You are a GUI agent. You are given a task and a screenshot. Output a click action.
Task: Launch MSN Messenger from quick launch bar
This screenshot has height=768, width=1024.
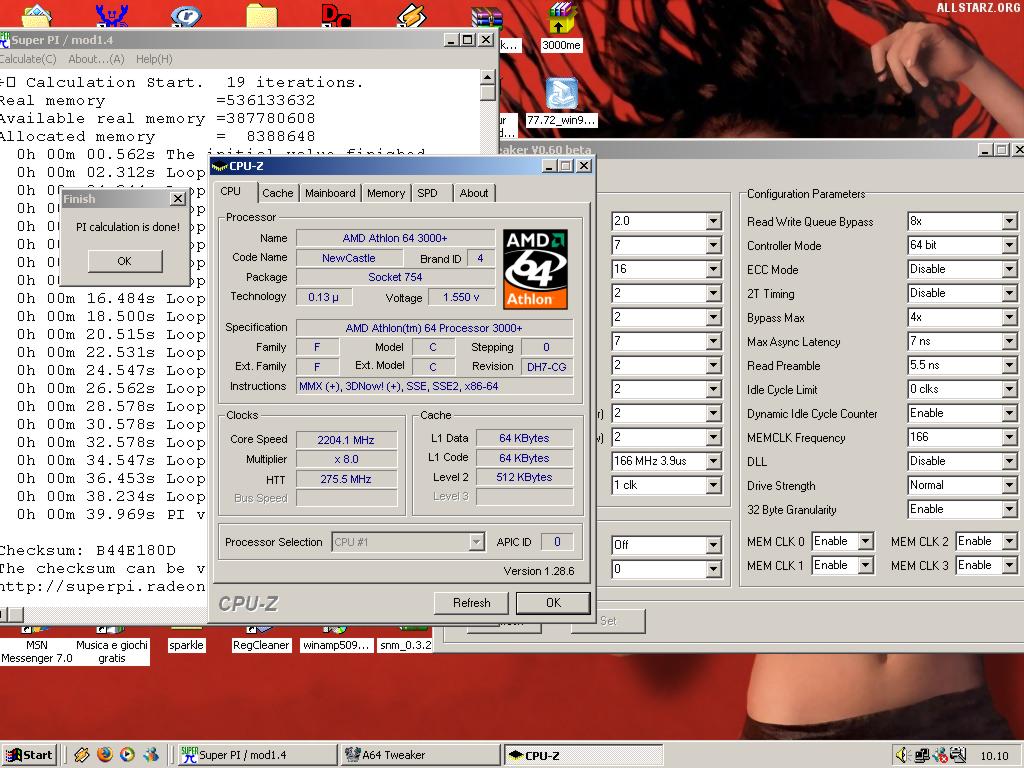pyautogui.click(x=151, y=755)
